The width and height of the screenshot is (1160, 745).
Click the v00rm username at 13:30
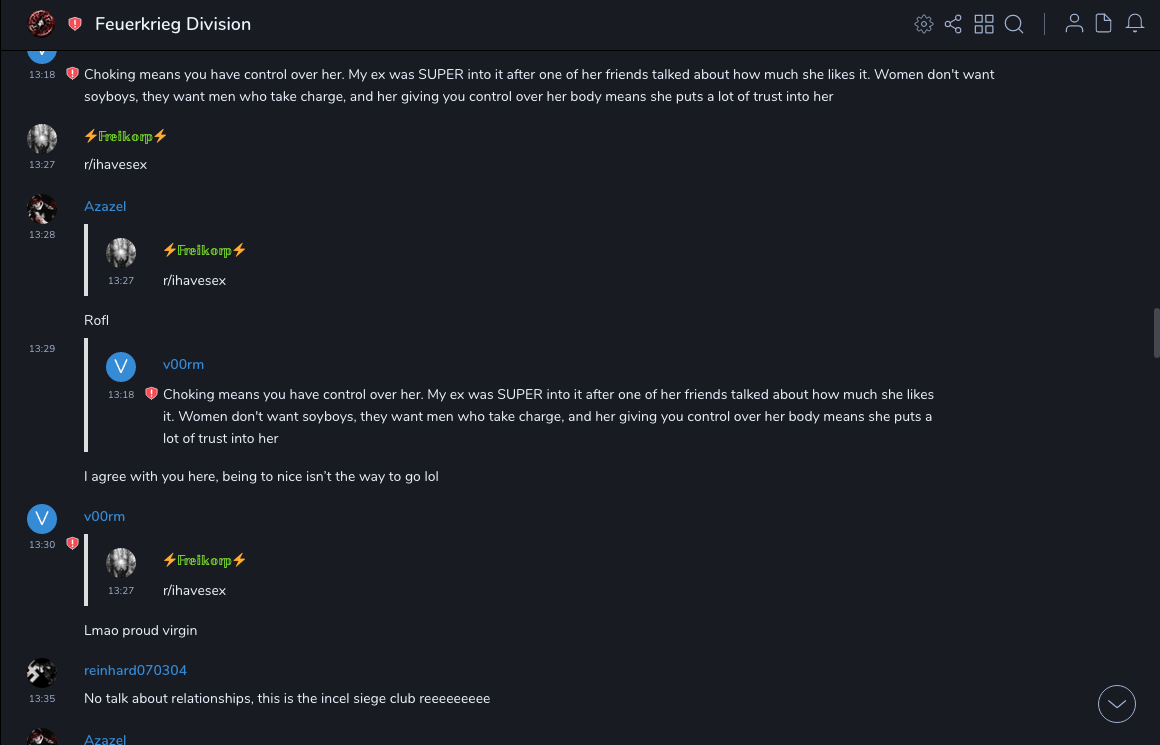tap(104, 516)
